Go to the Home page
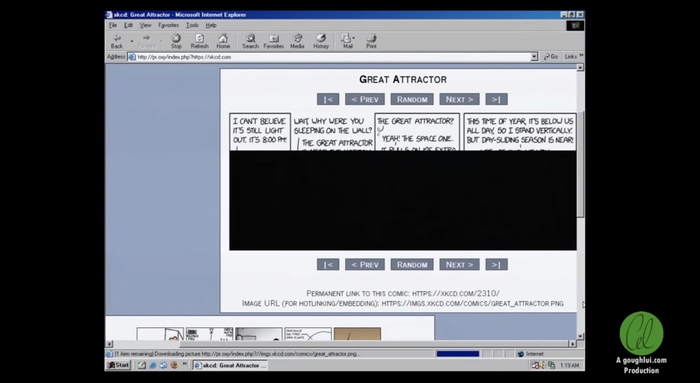The image size is (700, 383). click(223, 41)
